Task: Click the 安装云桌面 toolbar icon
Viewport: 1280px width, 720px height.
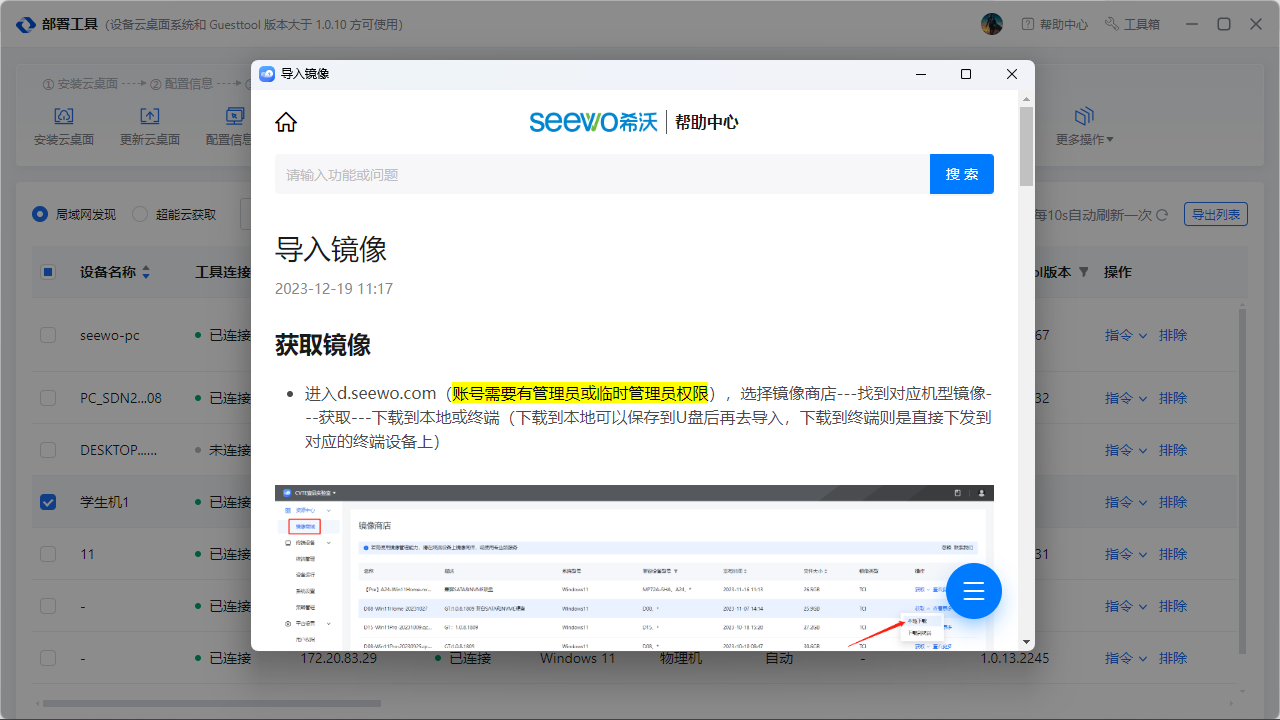Action: click(x=64, y=116)
